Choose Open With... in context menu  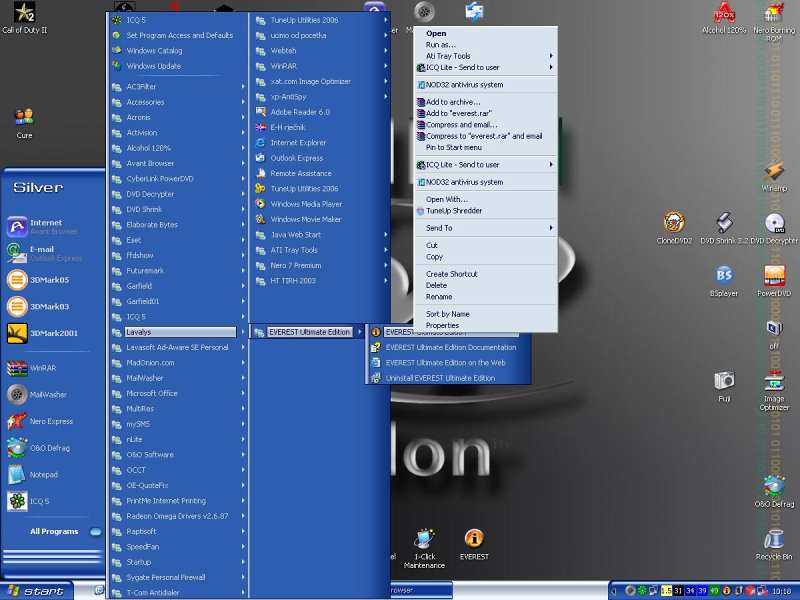(485, 199)
